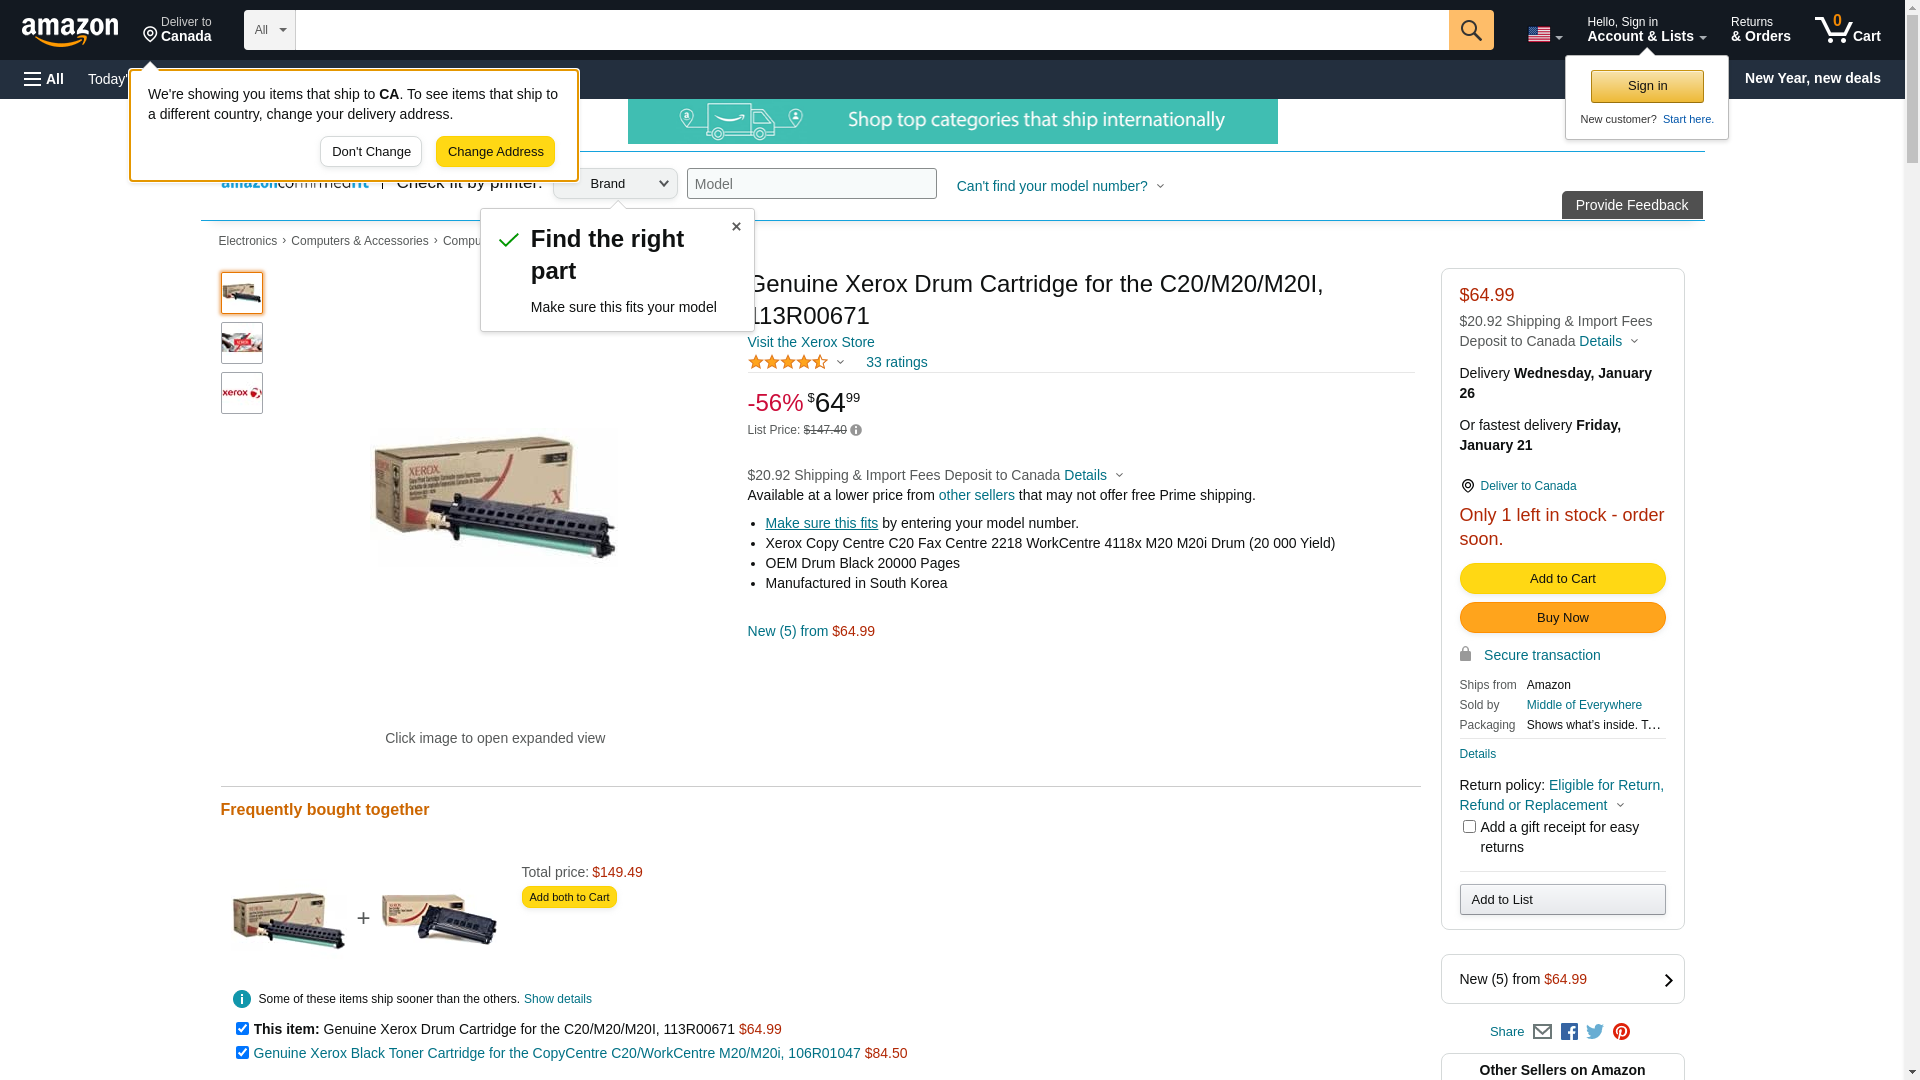This screenshot has width=1920, height=1080.
Task: Expand the Add to List dropdown
Action: coord(1562,899)
